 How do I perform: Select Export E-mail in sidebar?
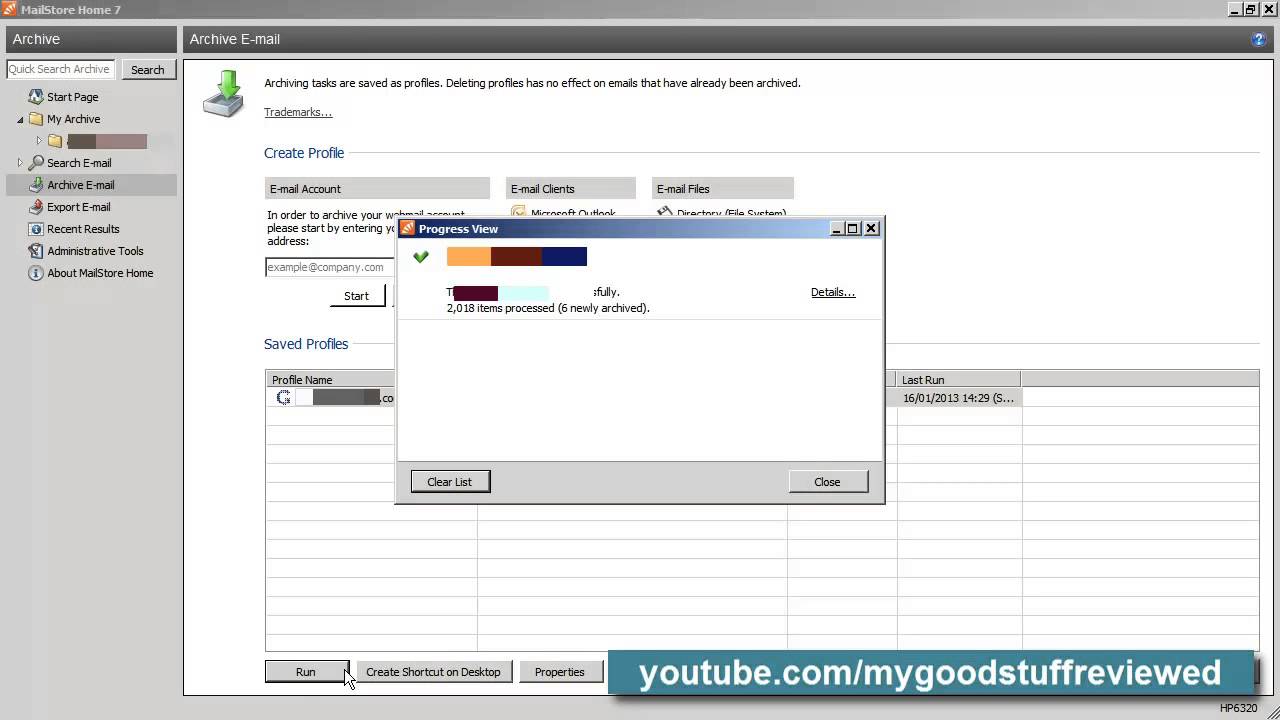coord(79,207)
